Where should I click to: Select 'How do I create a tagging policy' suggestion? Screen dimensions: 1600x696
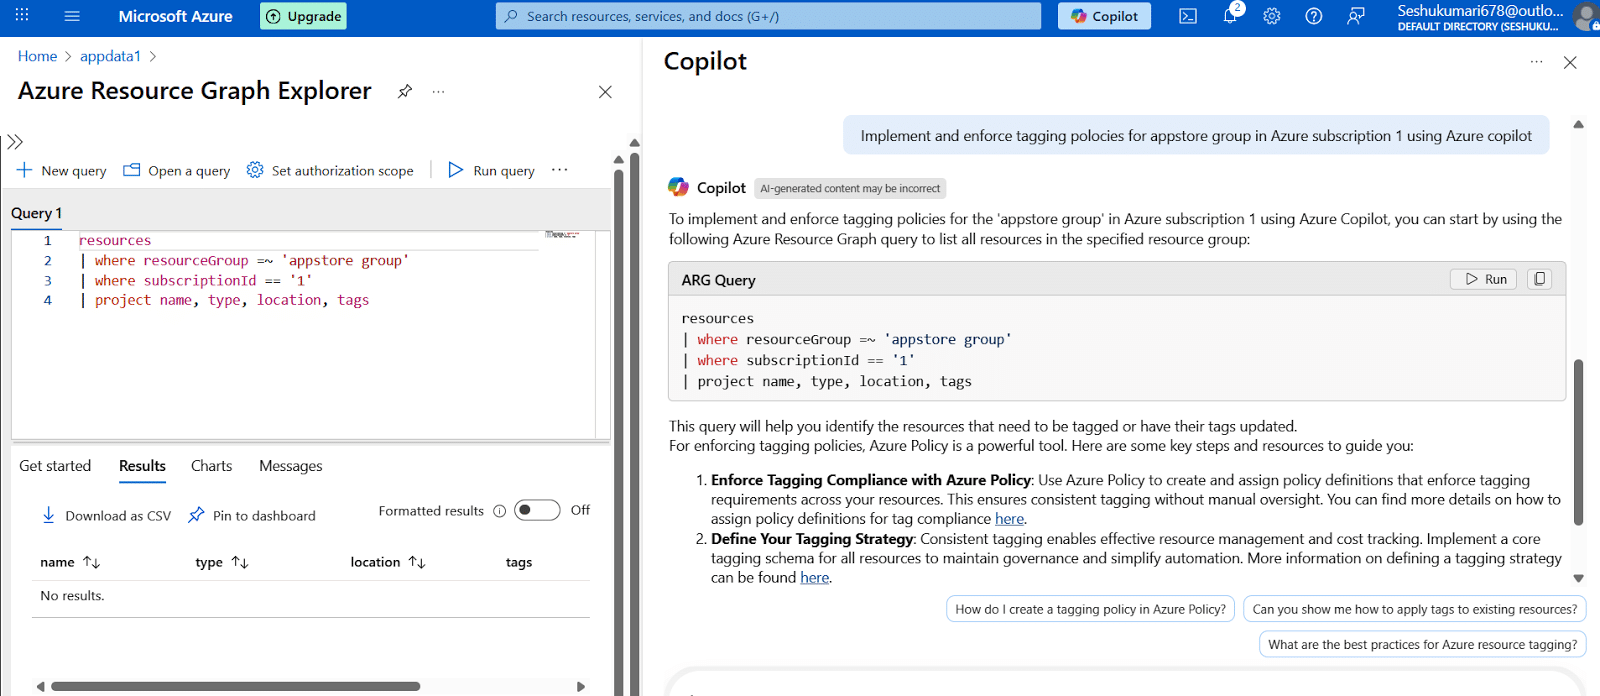click(x=1090, y=609)
